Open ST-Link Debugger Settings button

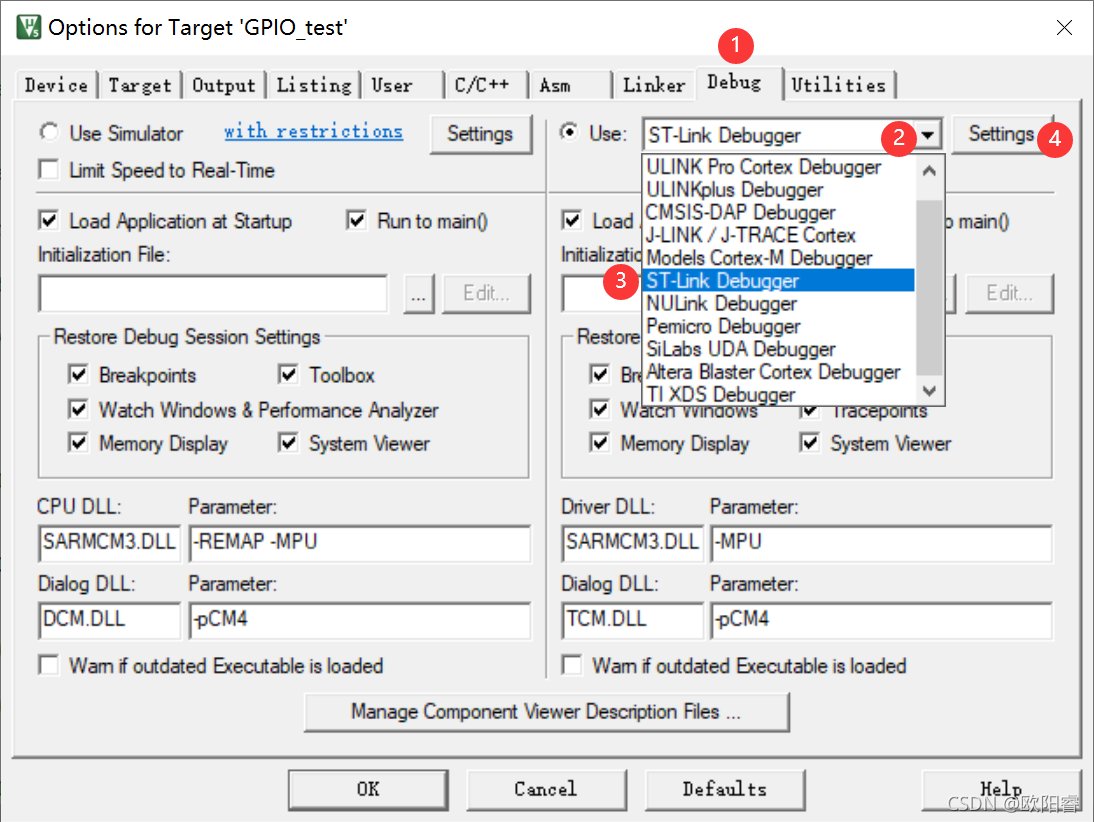[1001, 133]
